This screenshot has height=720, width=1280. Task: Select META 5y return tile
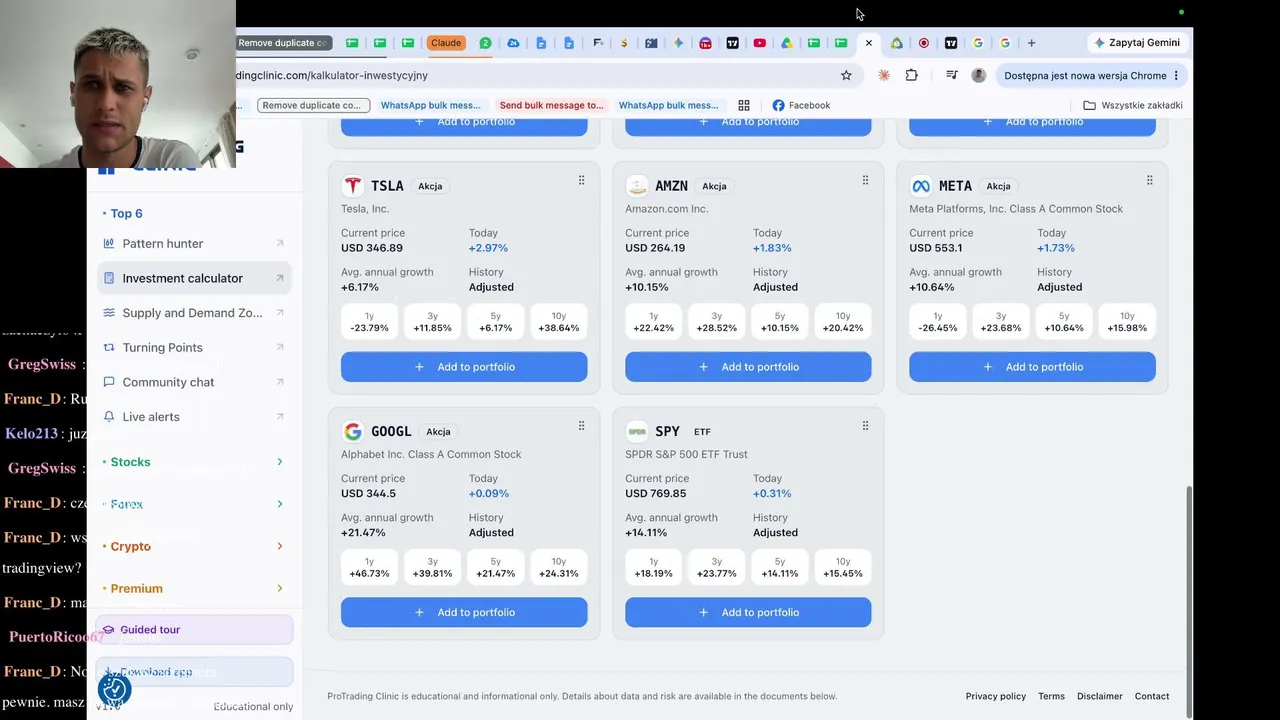(1064, 322)
